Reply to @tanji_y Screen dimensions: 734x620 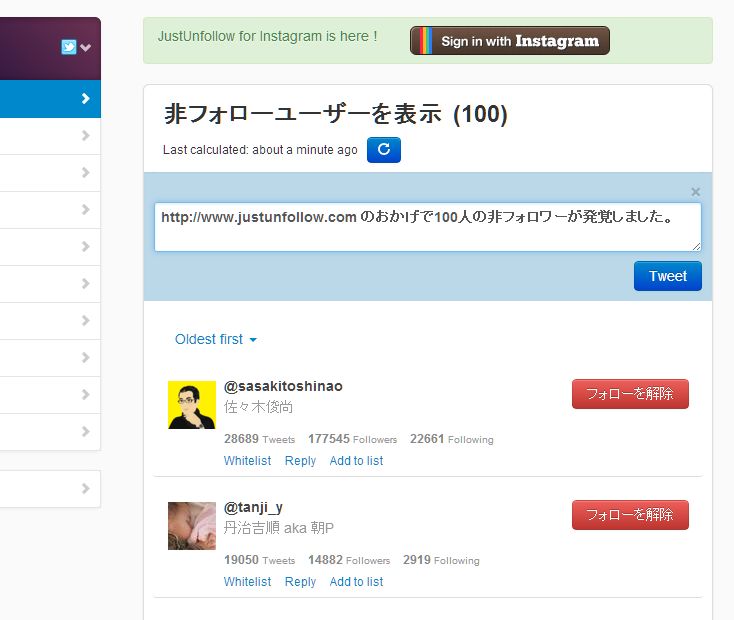(x=300, y=582)
